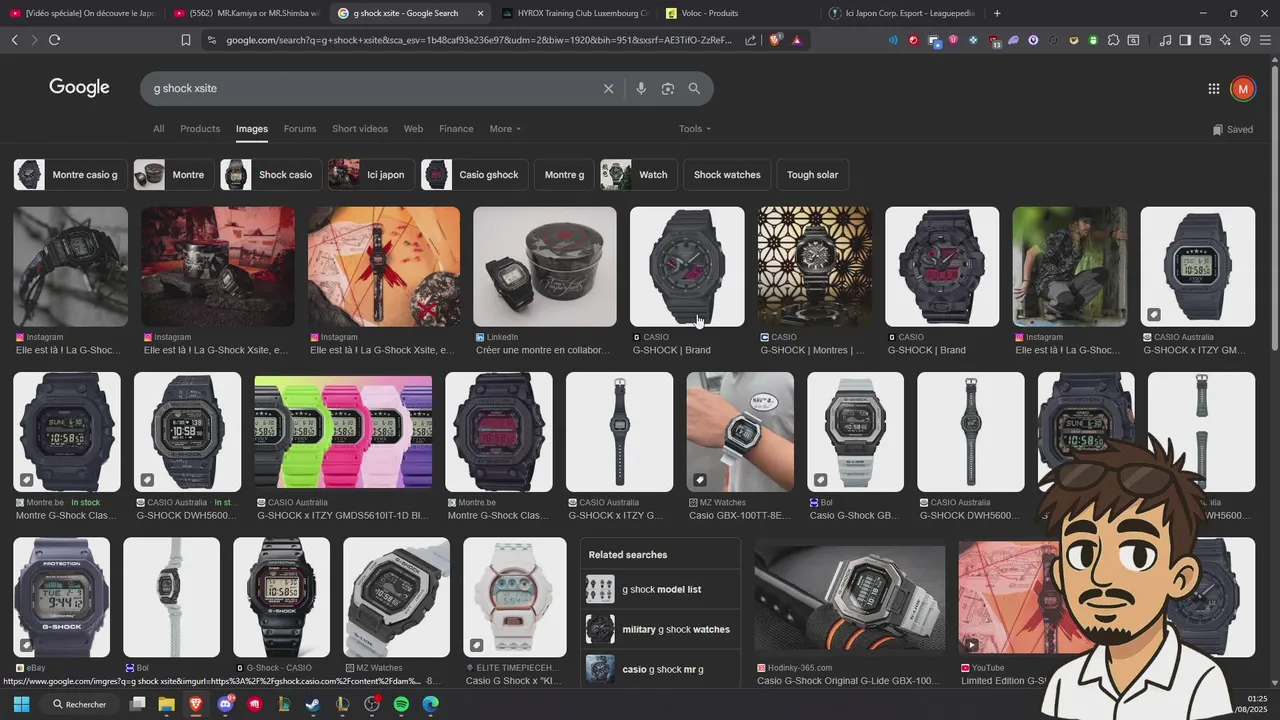Toggle the browser sidebar panel icon
1280x720 pixels.
click(1185, 40)
